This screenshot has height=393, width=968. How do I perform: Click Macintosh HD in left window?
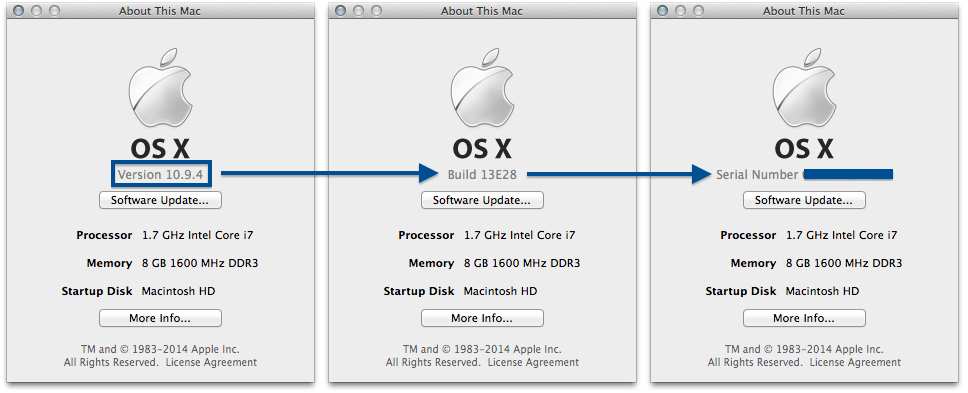(x=178, y=291)
